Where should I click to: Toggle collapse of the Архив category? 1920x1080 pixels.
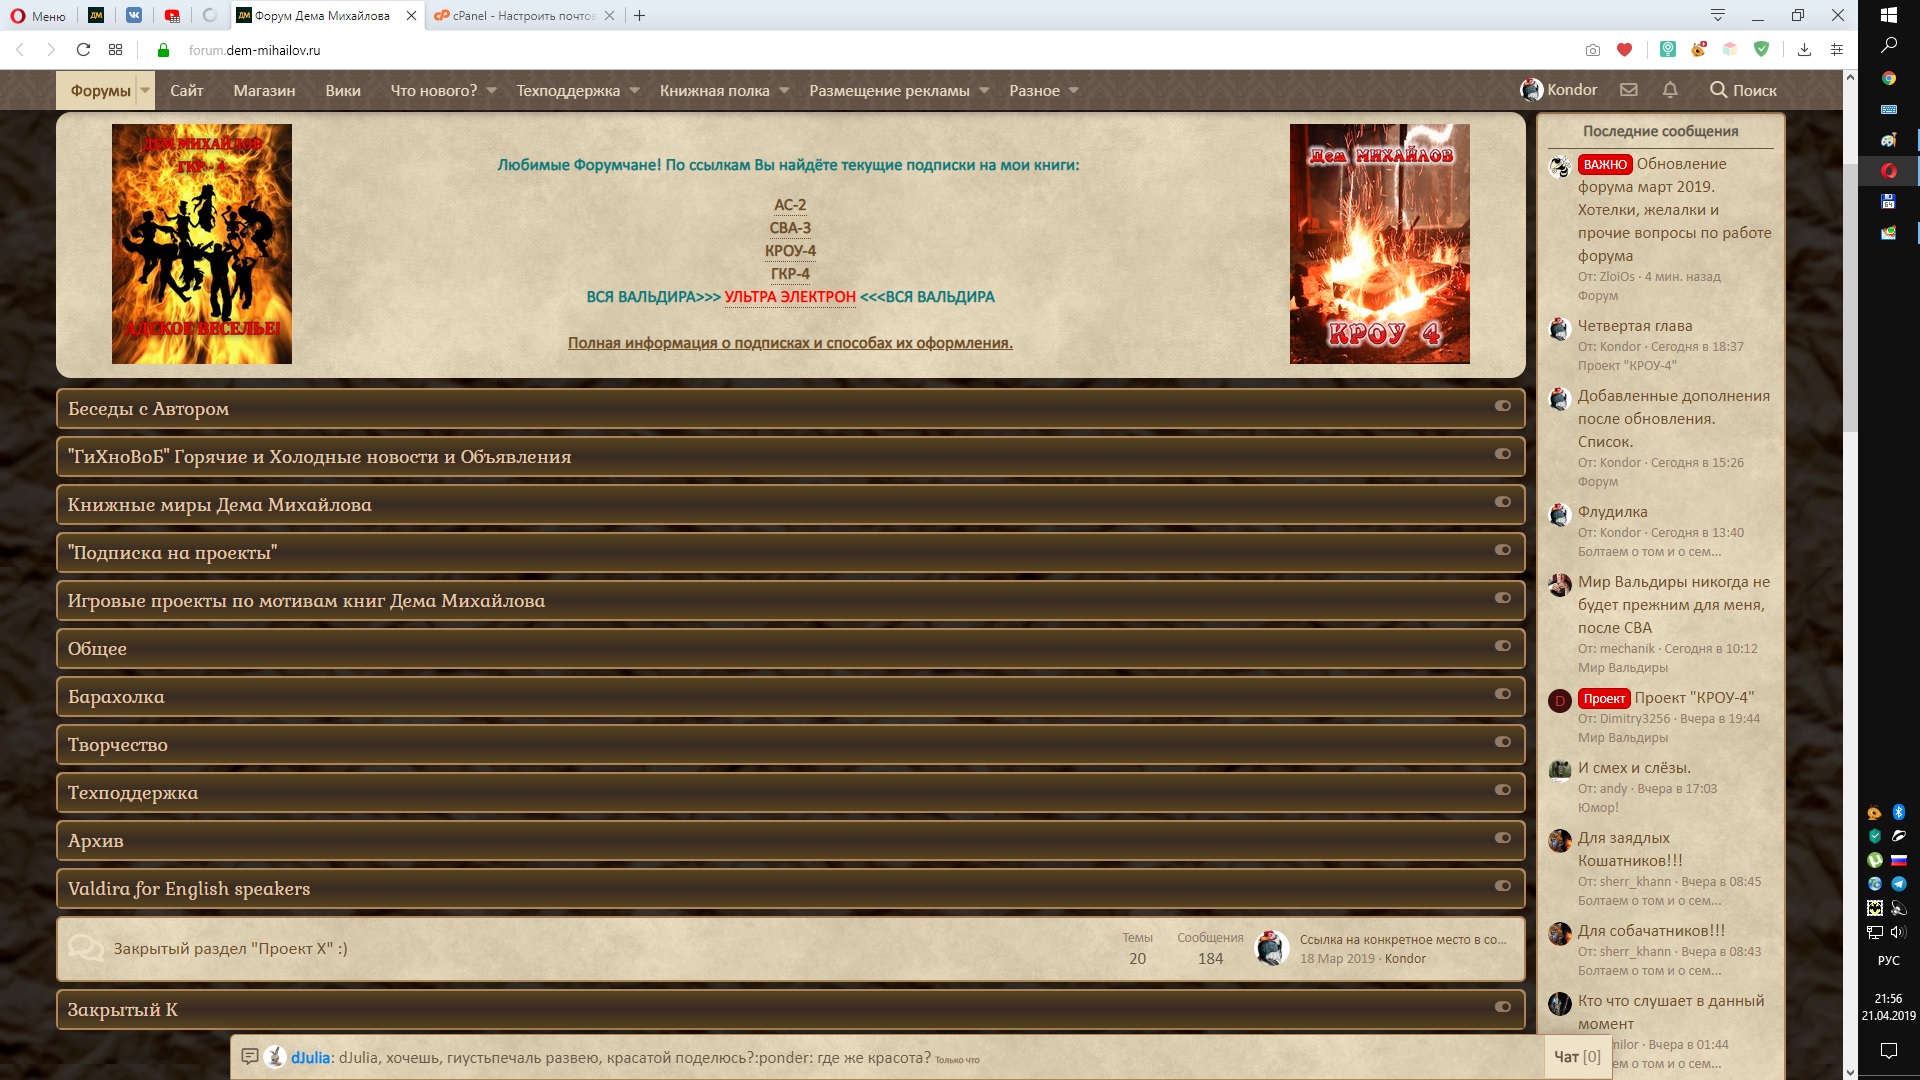(1502, 838)
